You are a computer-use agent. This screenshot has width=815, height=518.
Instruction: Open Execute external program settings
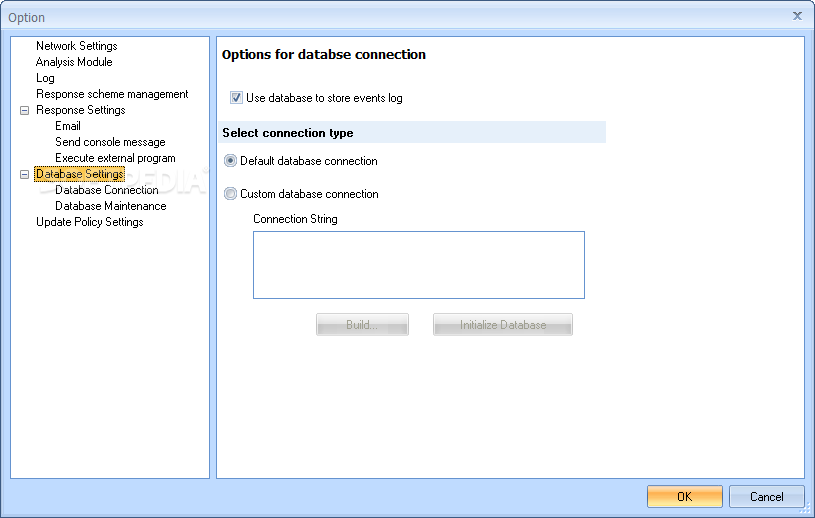115,158
